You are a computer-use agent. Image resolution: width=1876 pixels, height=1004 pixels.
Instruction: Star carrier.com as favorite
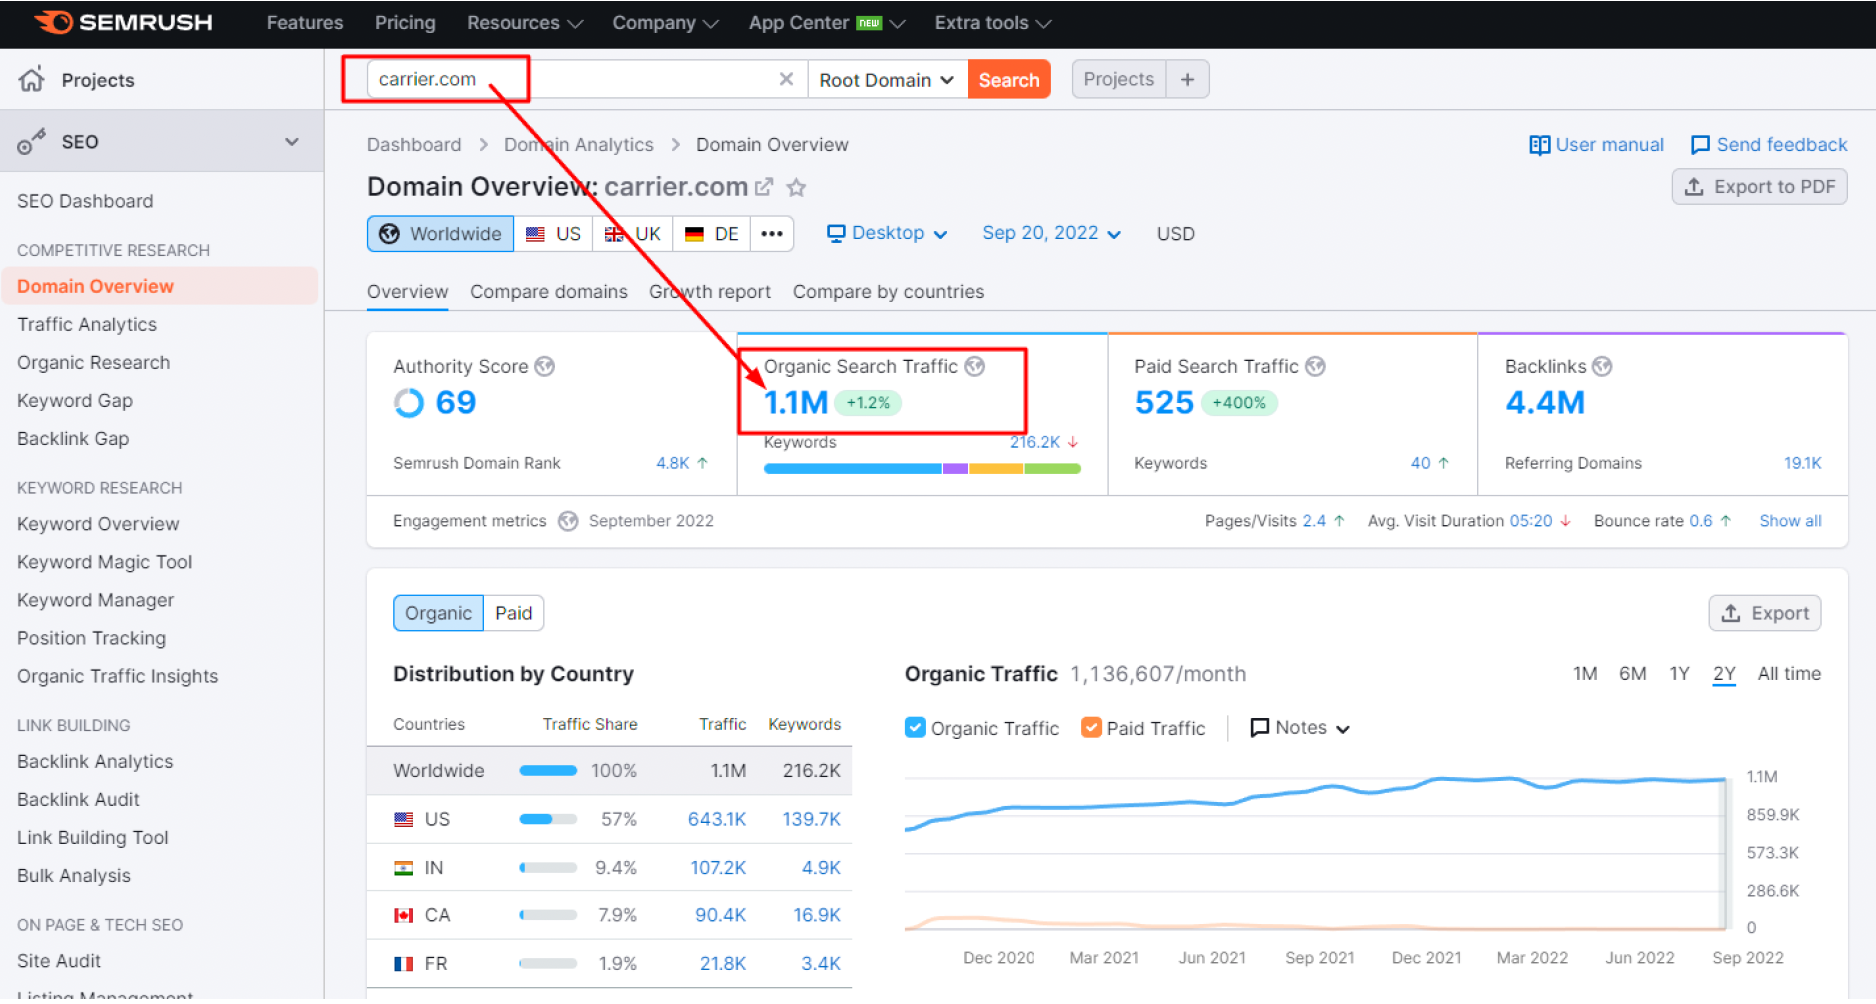pyautogui.click(x=796, y=187)
